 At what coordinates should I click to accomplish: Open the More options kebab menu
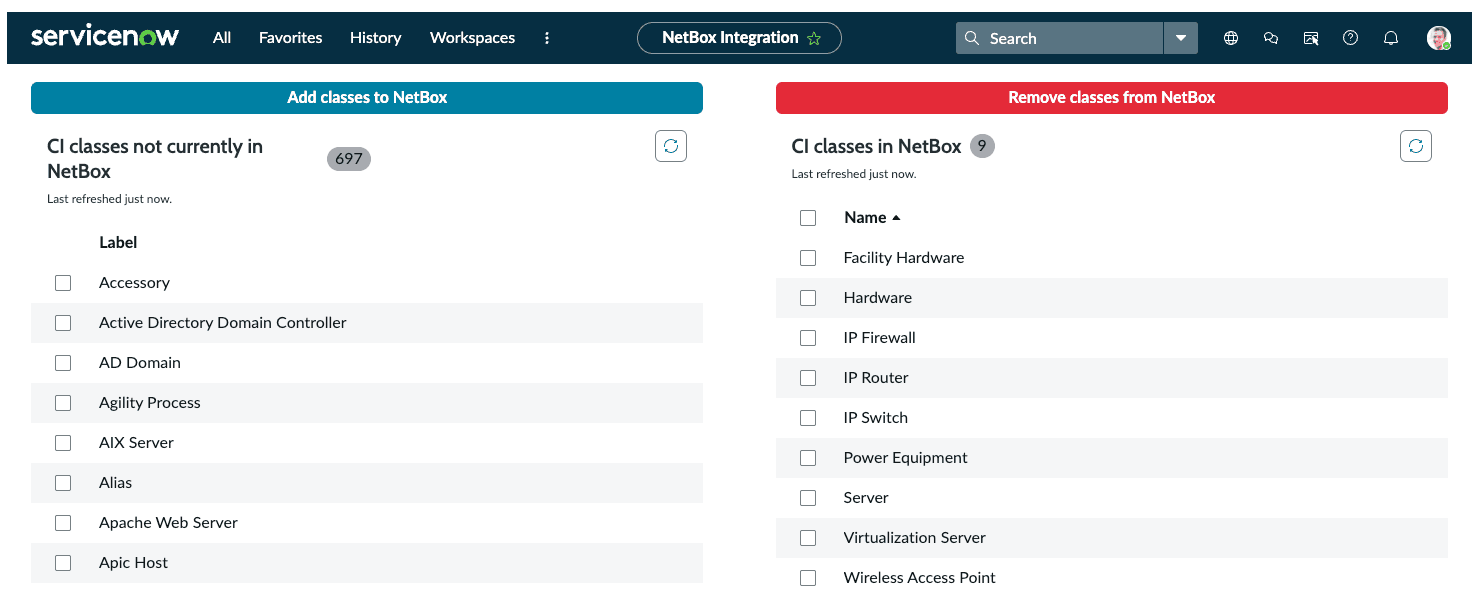pyautogui.click(x=546, y=37)
